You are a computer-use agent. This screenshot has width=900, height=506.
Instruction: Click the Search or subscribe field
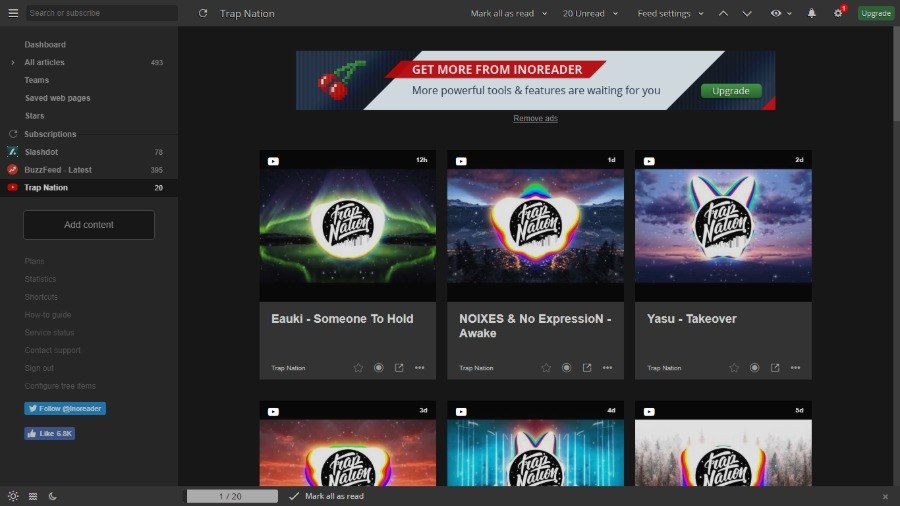100,13
